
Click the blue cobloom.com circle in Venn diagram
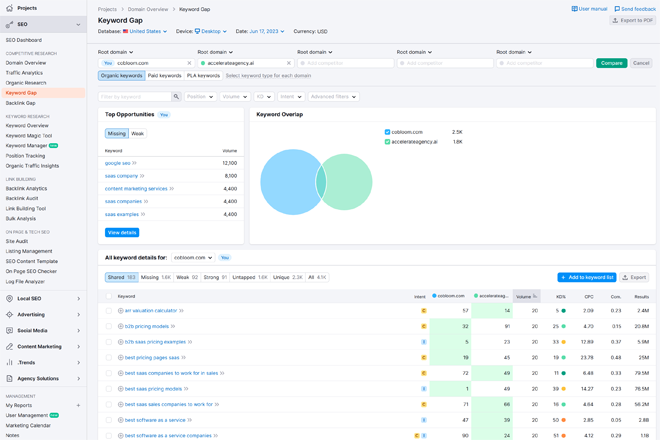coord(286,182)
